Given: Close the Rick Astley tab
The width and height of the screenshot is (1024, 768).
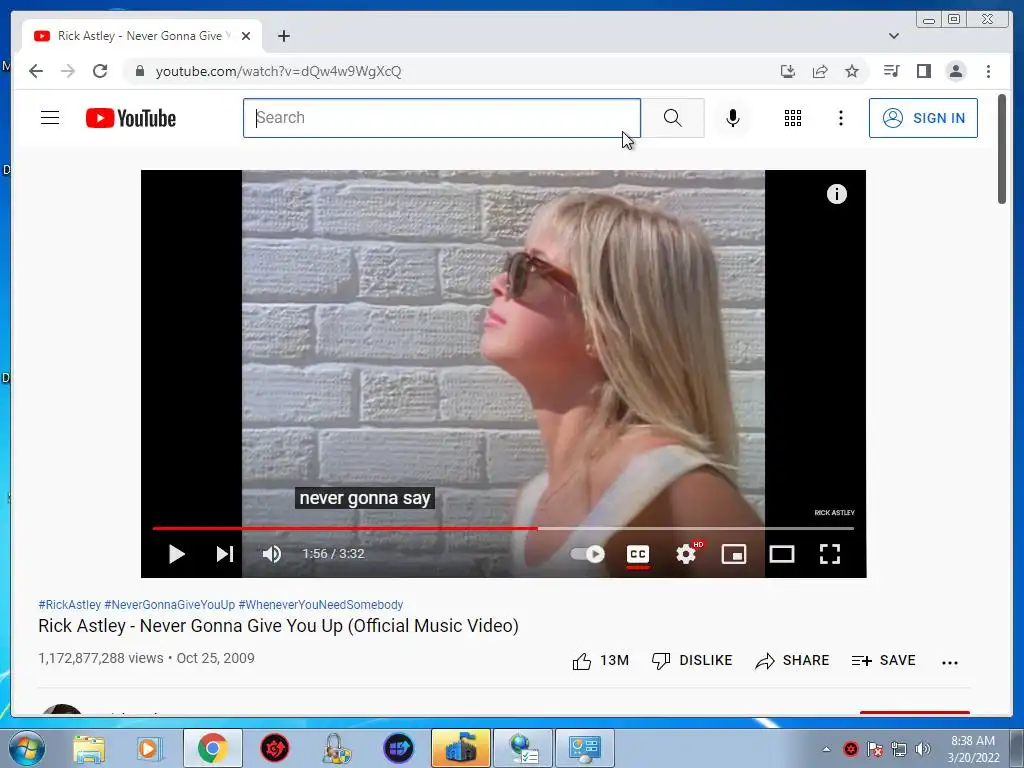Looking at the screenshot, I should click(246, 36).
